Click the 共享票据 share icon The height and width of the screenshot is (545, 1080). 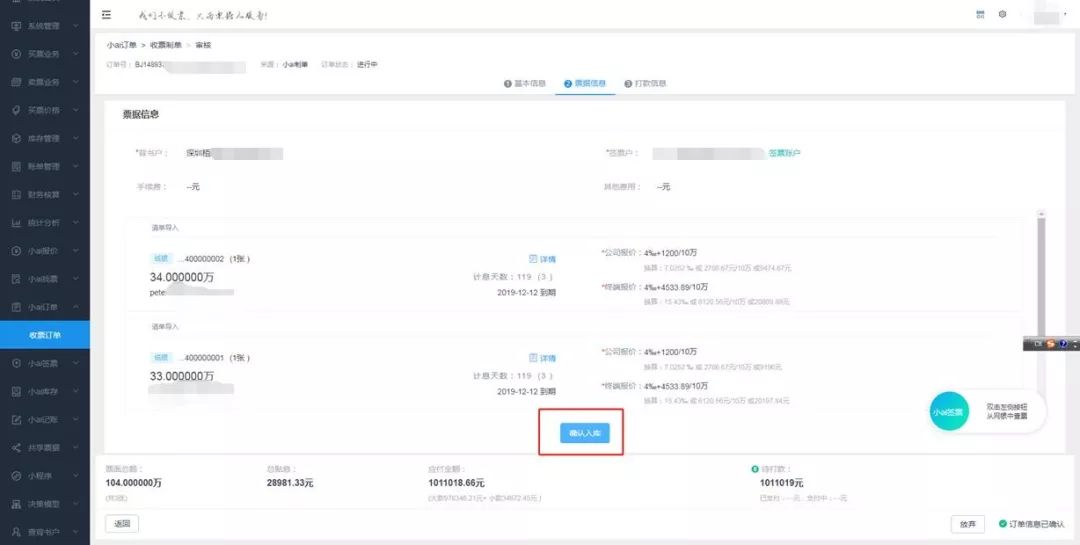coord(17,448)
